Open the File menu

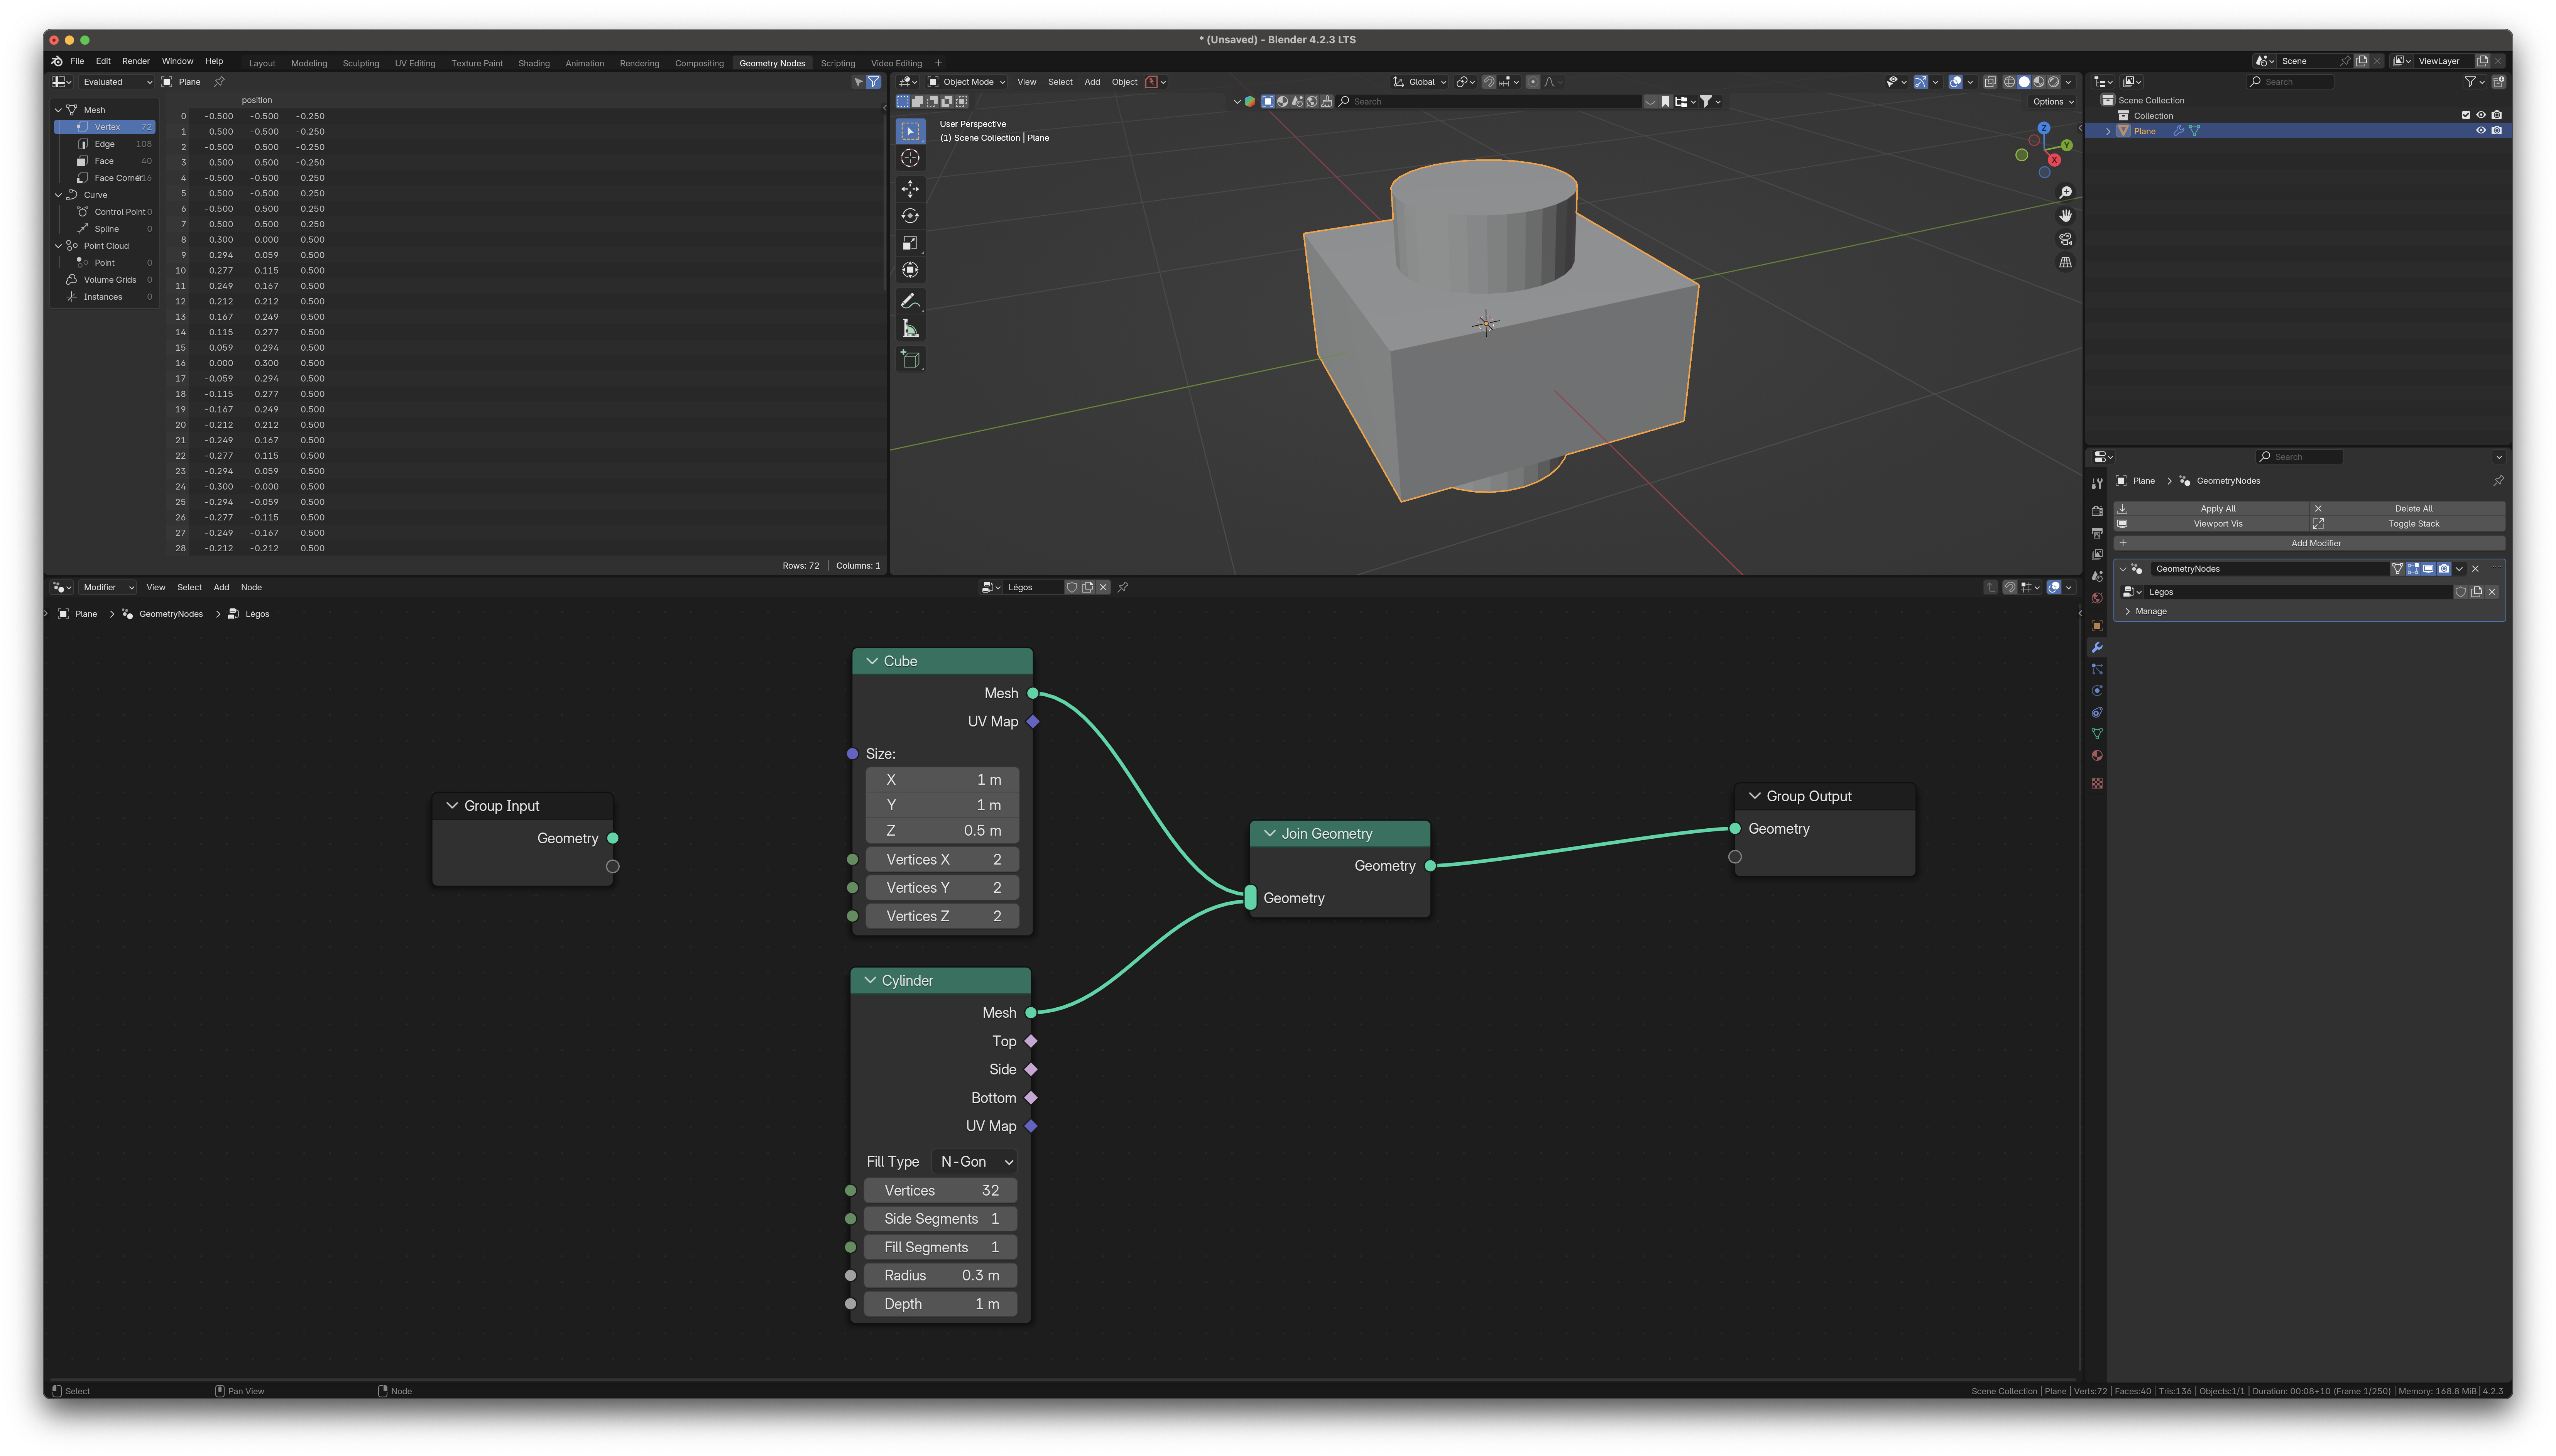pyautogui.click(x=77, y=61)
